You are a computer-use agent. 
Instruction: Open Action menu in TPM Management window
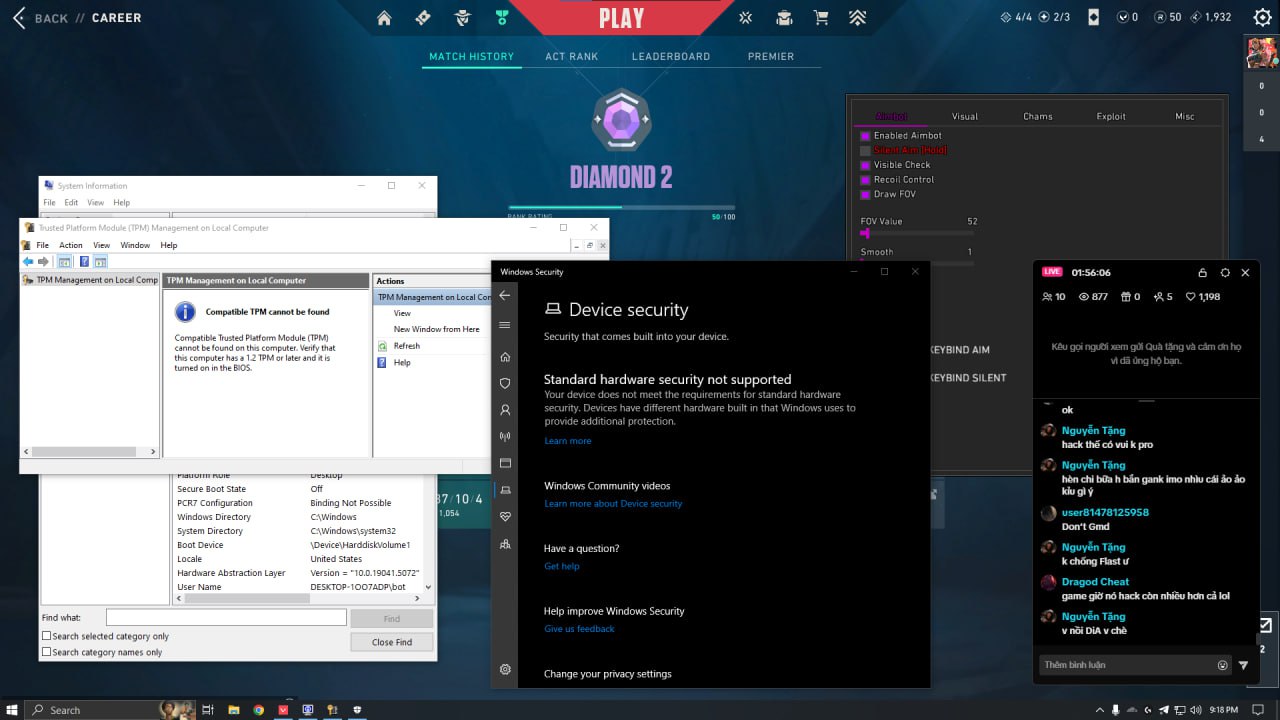[x=71, y=245]
